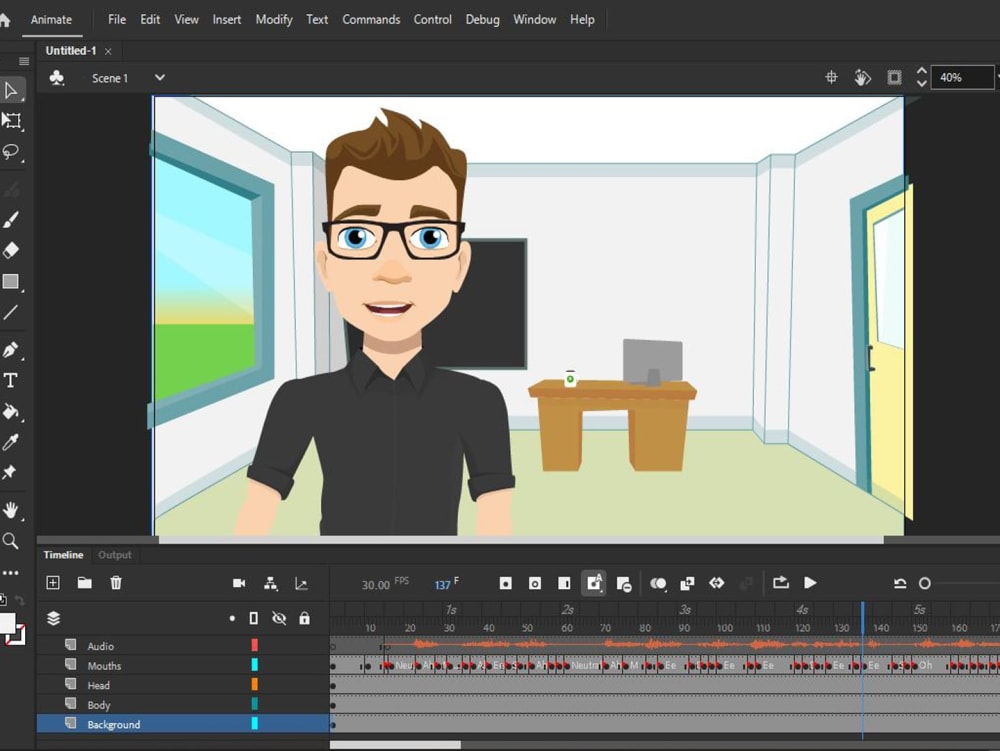1000x751 pixels.
Task: Center the stage with crosshair icon
Action: pos(831,77)
